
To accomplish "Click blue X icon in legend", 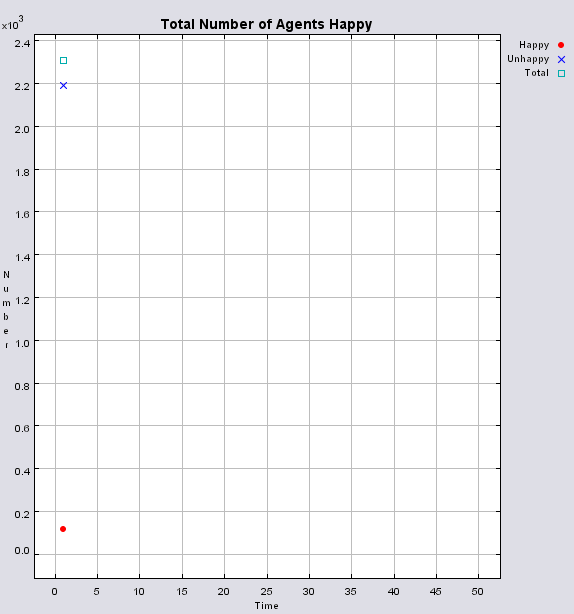I will (561, 60).
